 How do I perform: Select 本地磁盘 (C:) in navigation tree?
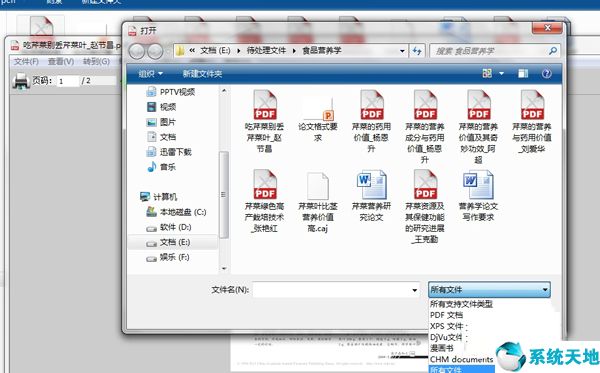(177, 212)
